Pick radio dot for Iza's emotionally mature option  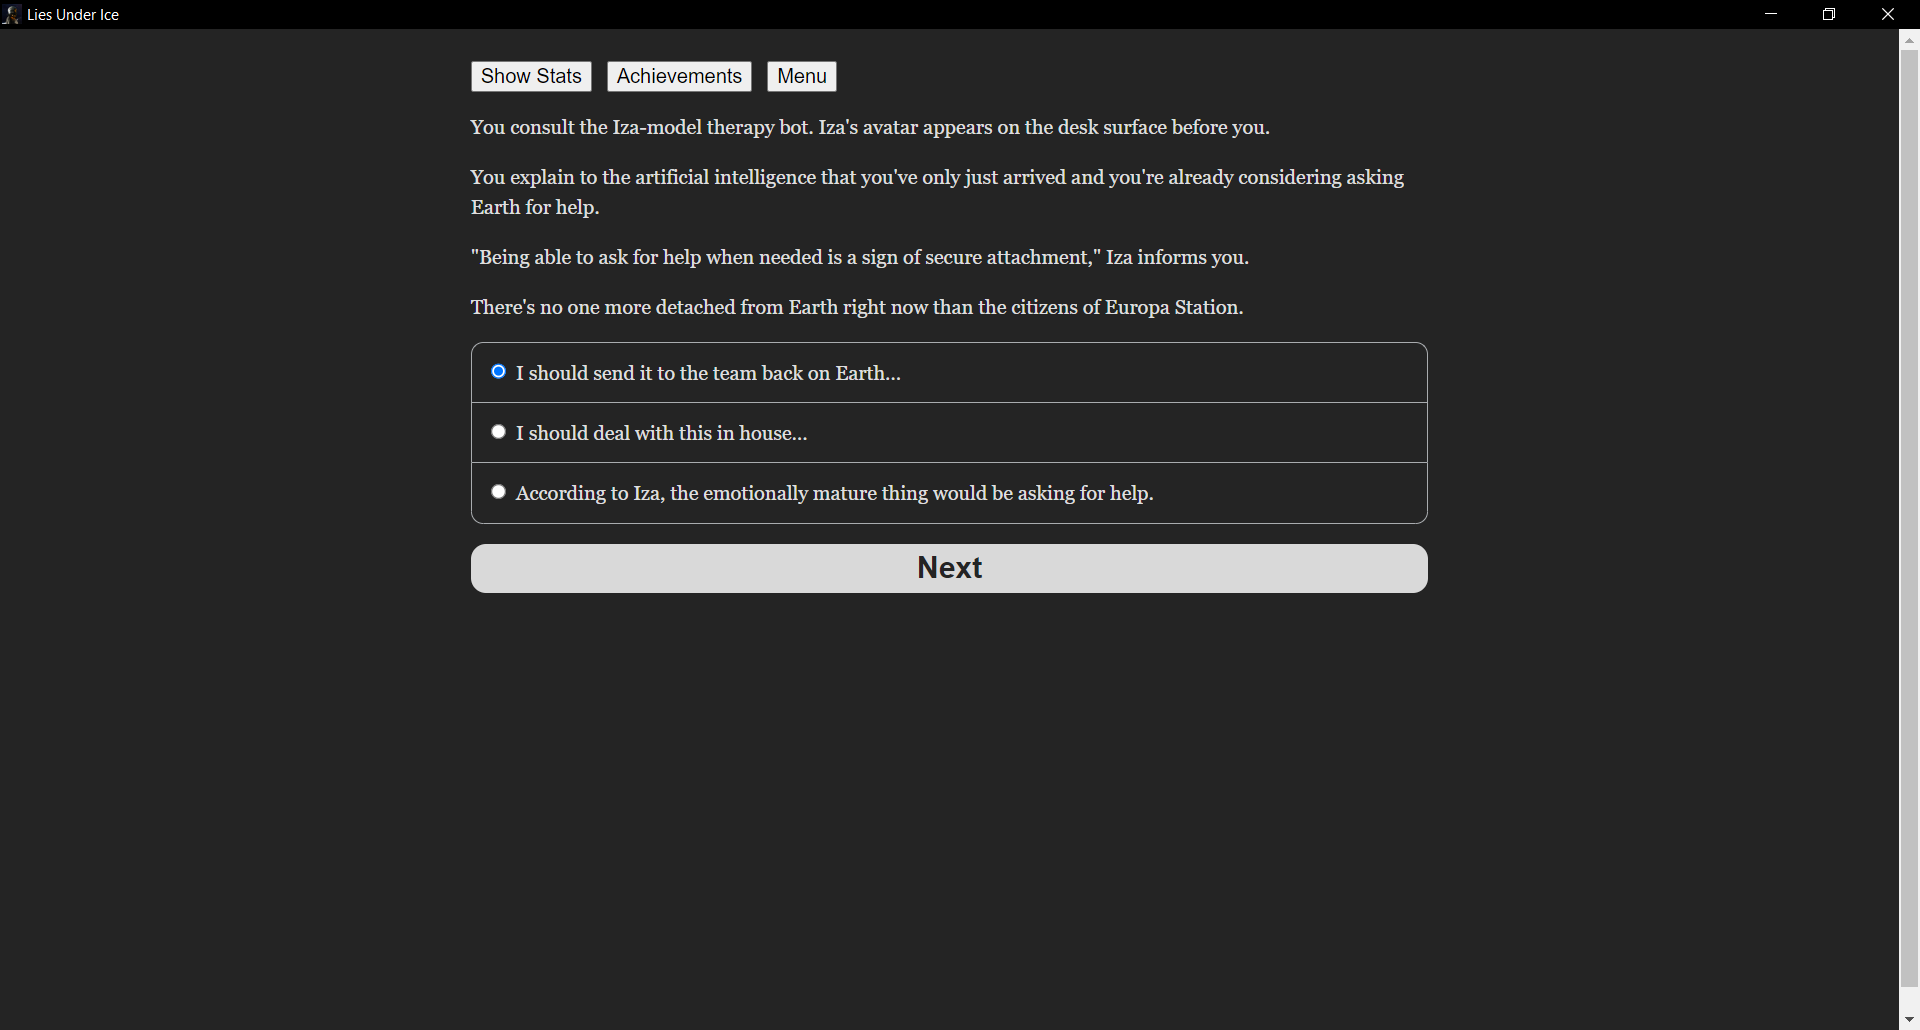(498, 492)
